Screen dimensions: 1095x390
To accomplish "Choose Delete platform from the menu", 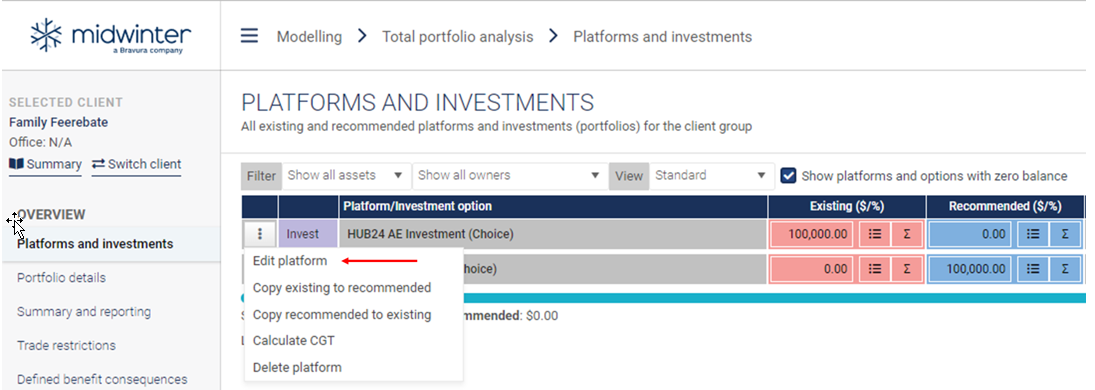I will [297, 368].
